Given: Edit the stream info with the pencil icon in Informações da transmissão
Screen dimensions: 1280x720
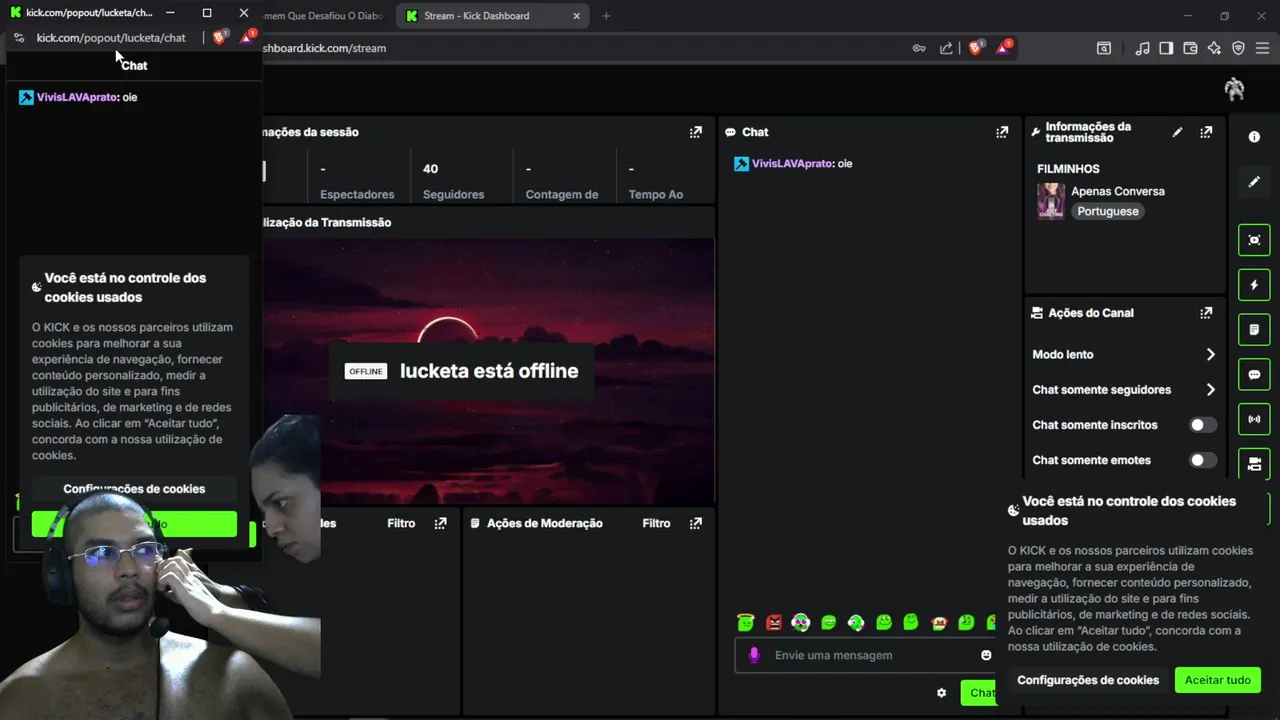Looking at the screenshot, I should point(1177,132).
